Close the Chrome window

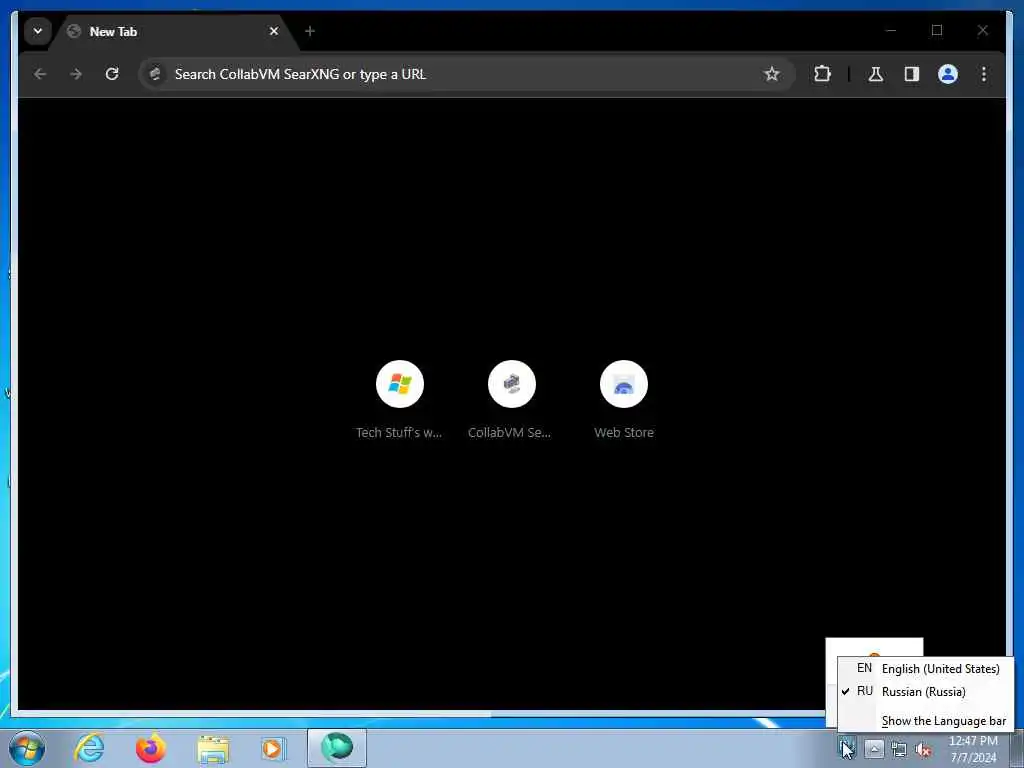983,30
